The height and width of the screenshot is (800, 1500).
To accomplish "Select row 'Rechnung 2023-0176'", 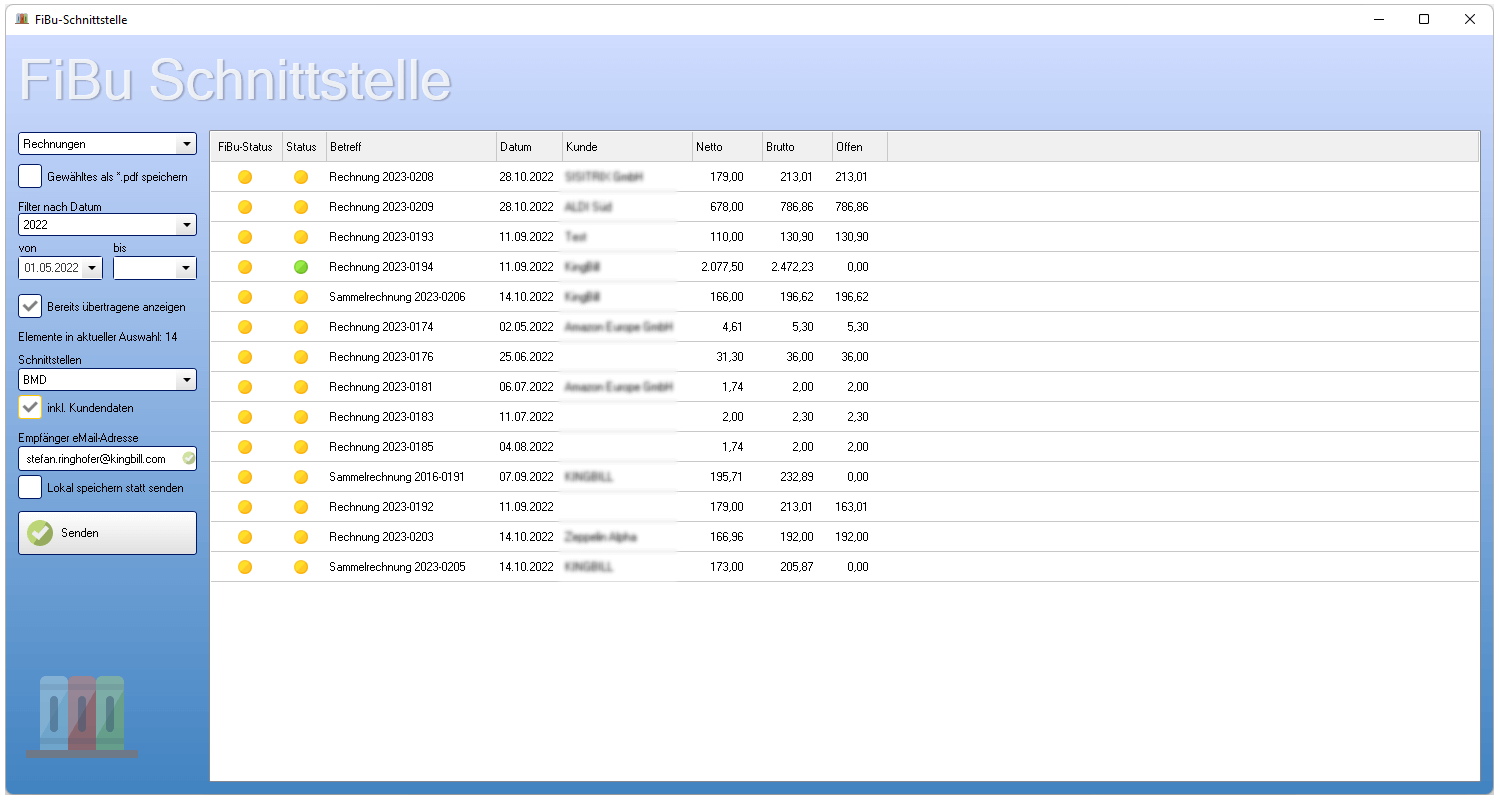I will (x=845, y=357).
